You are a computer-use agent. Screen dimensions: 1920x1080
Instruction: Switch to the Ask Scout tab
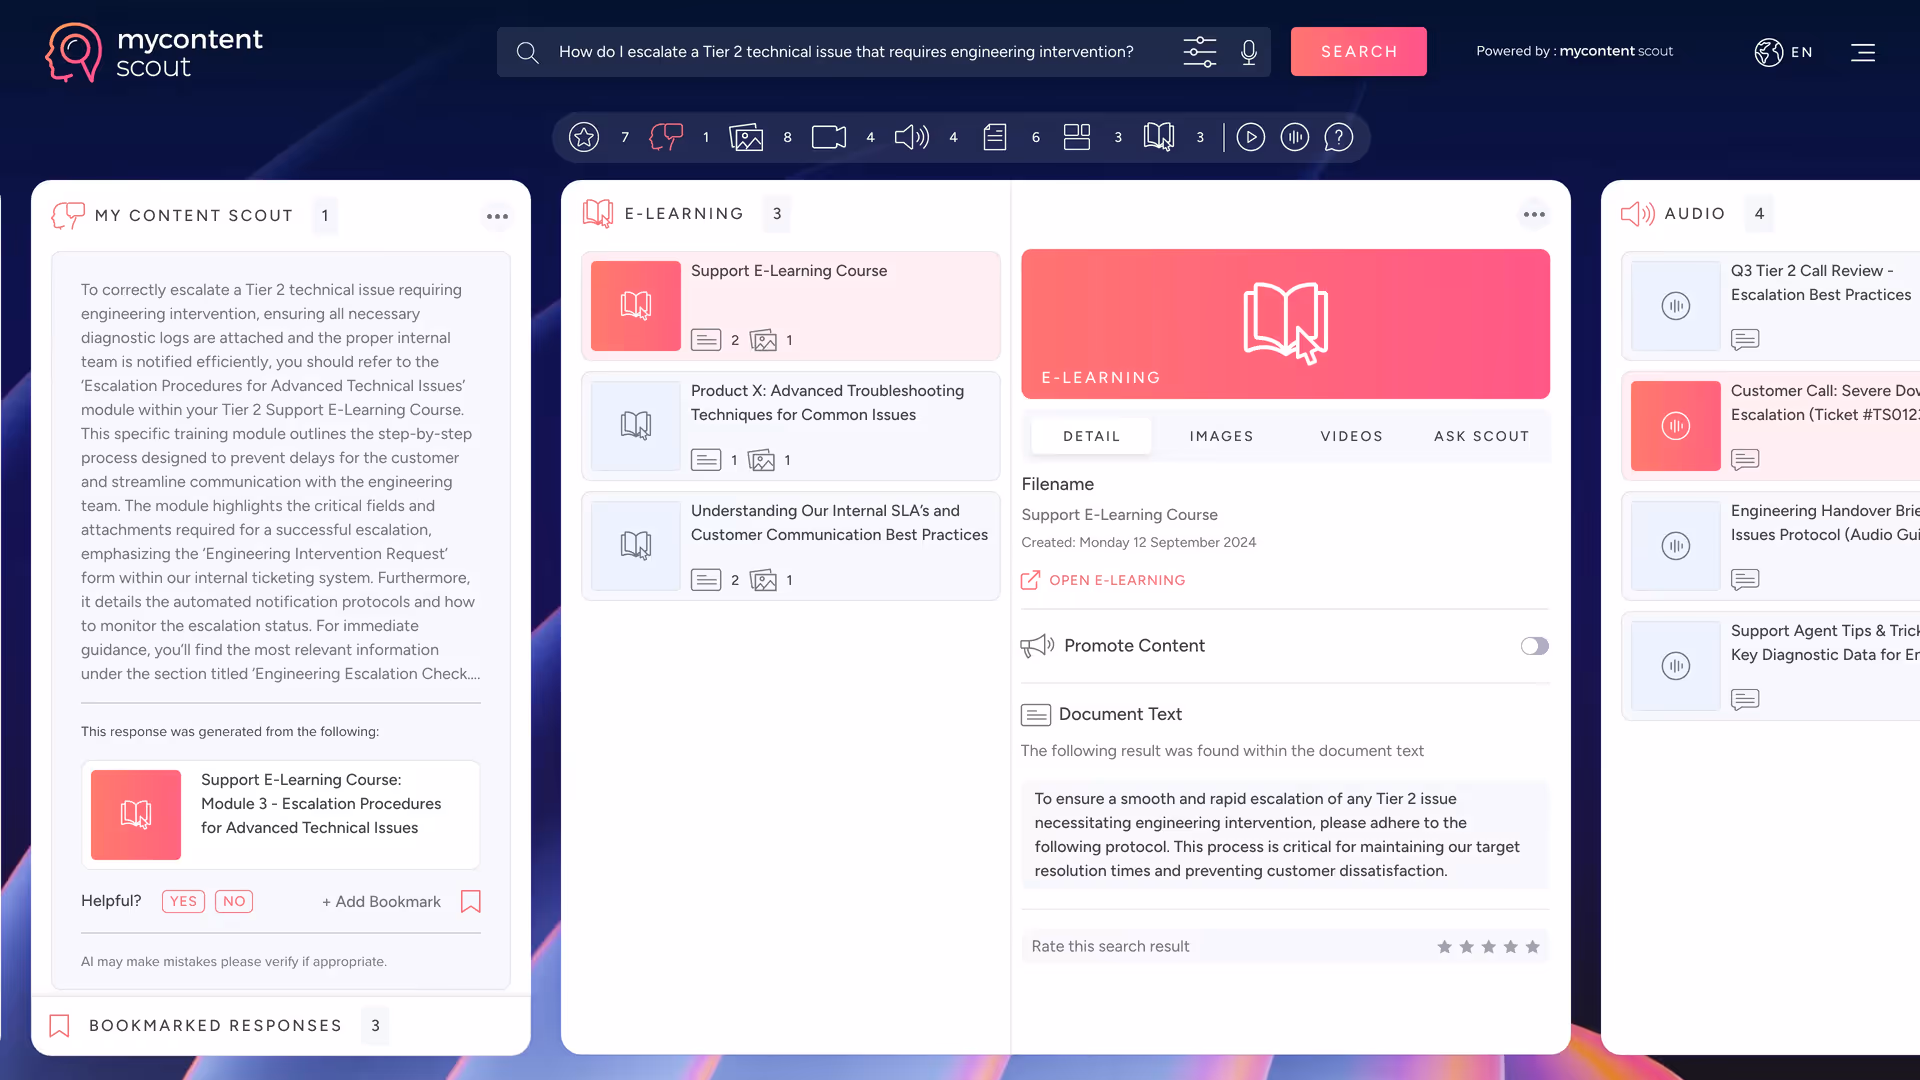point(1481,436)
